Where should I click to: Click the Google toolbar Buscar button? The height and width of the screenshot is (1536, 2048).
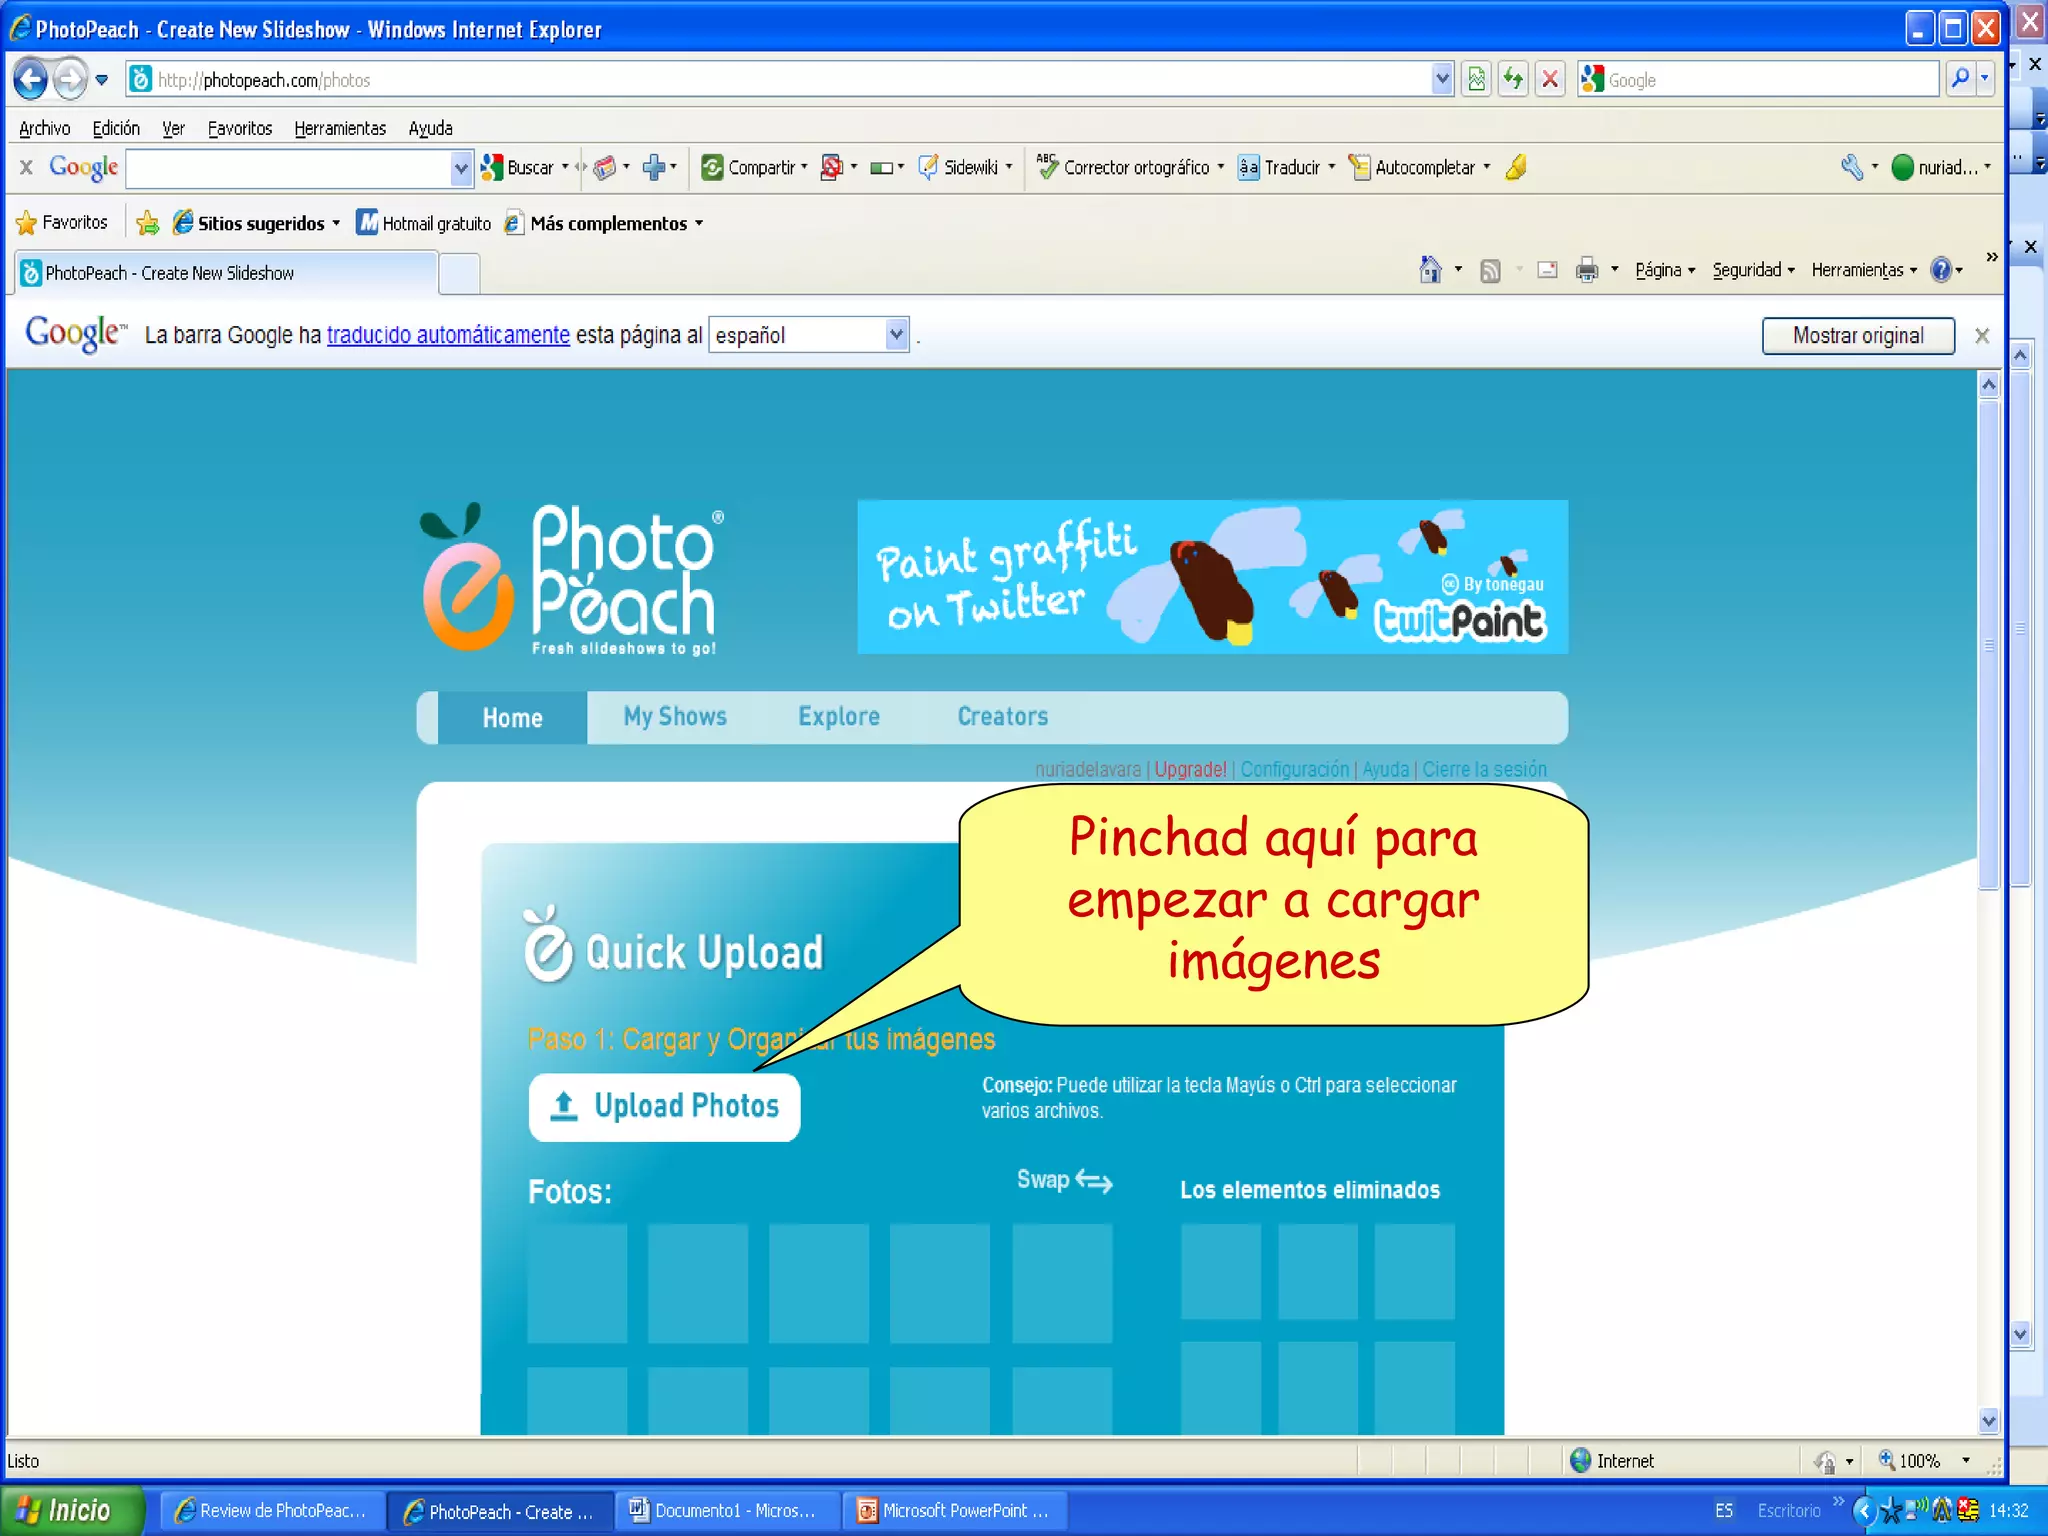tap(518, 168)
